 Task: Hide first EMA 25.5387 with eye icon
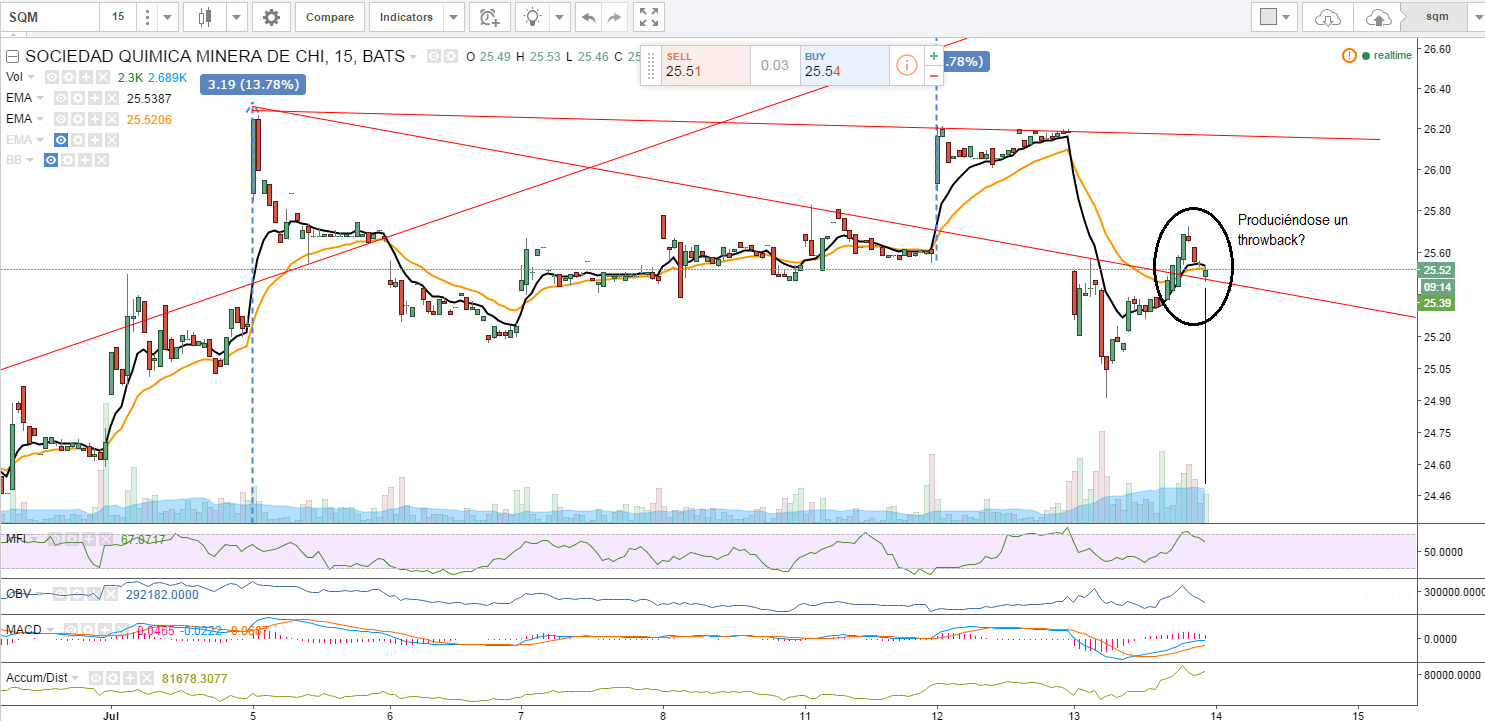coord(61,98)
